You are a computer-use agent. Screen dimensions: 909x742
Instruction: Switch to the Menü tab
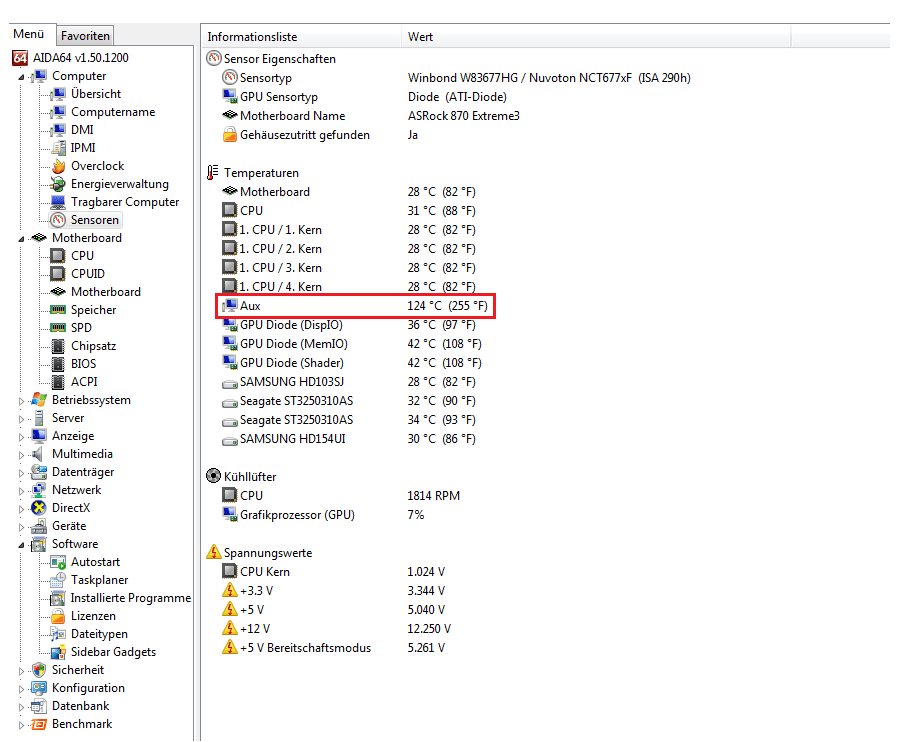pyautogui.click(x=29, y=34)
